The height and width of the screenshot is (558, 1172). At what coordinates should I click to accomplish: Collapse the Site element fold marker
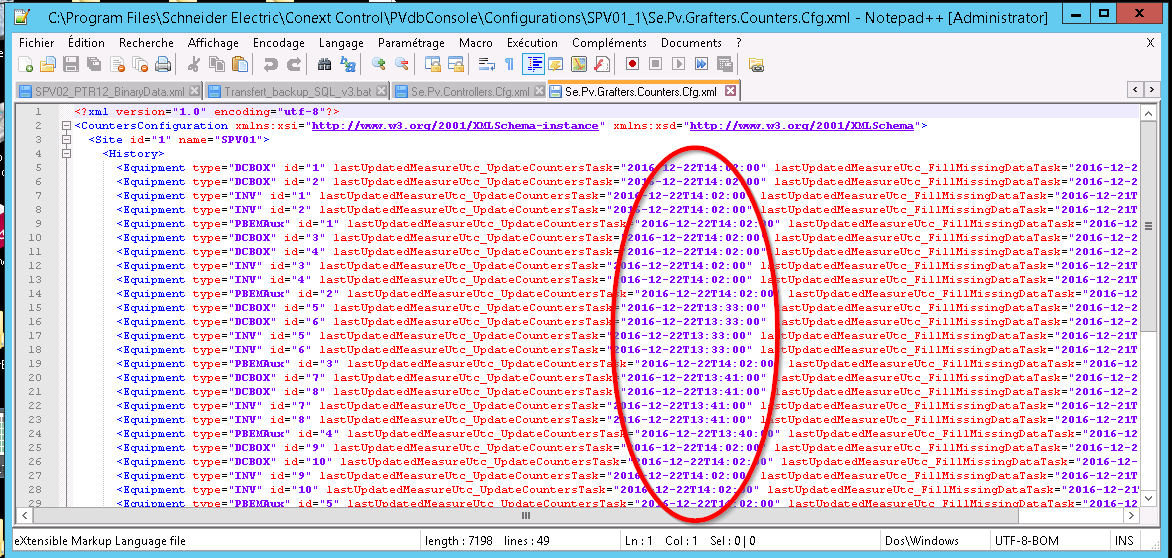(66, 140)
